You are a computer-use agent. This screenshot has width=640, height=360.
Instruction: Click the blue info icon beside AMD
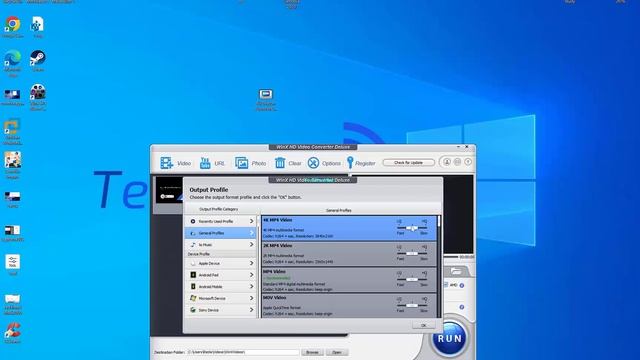(462, 285)
